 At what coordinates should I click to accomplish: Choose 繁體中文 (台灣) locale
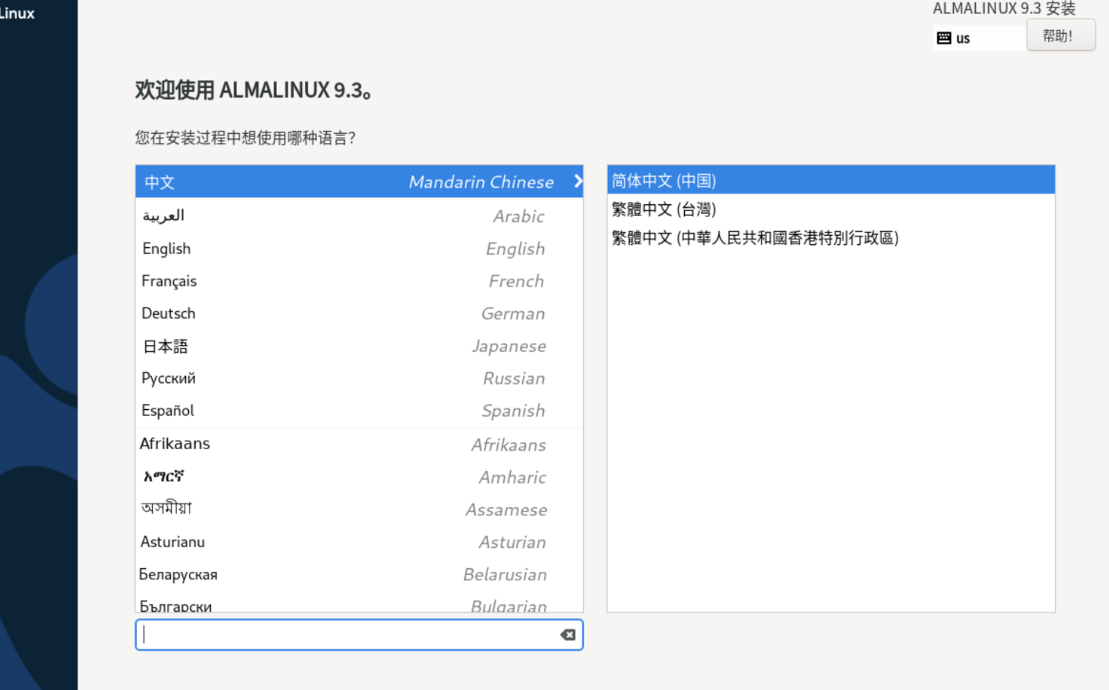[x=831, y=209]
